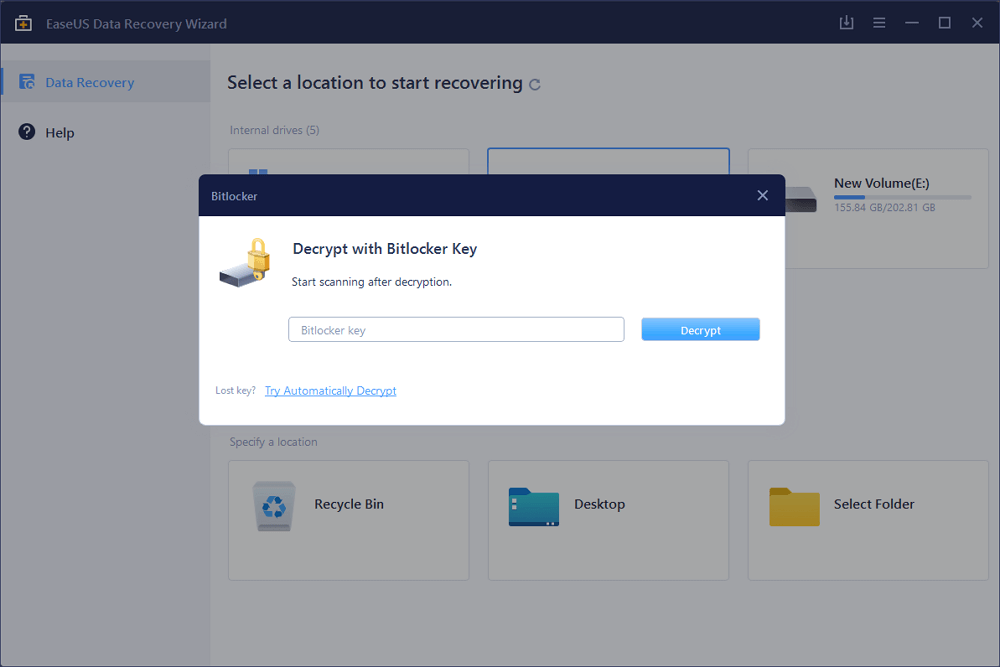Close the Bitlocker dialog
Screen dimensions: 1000x667
(763, 196)
